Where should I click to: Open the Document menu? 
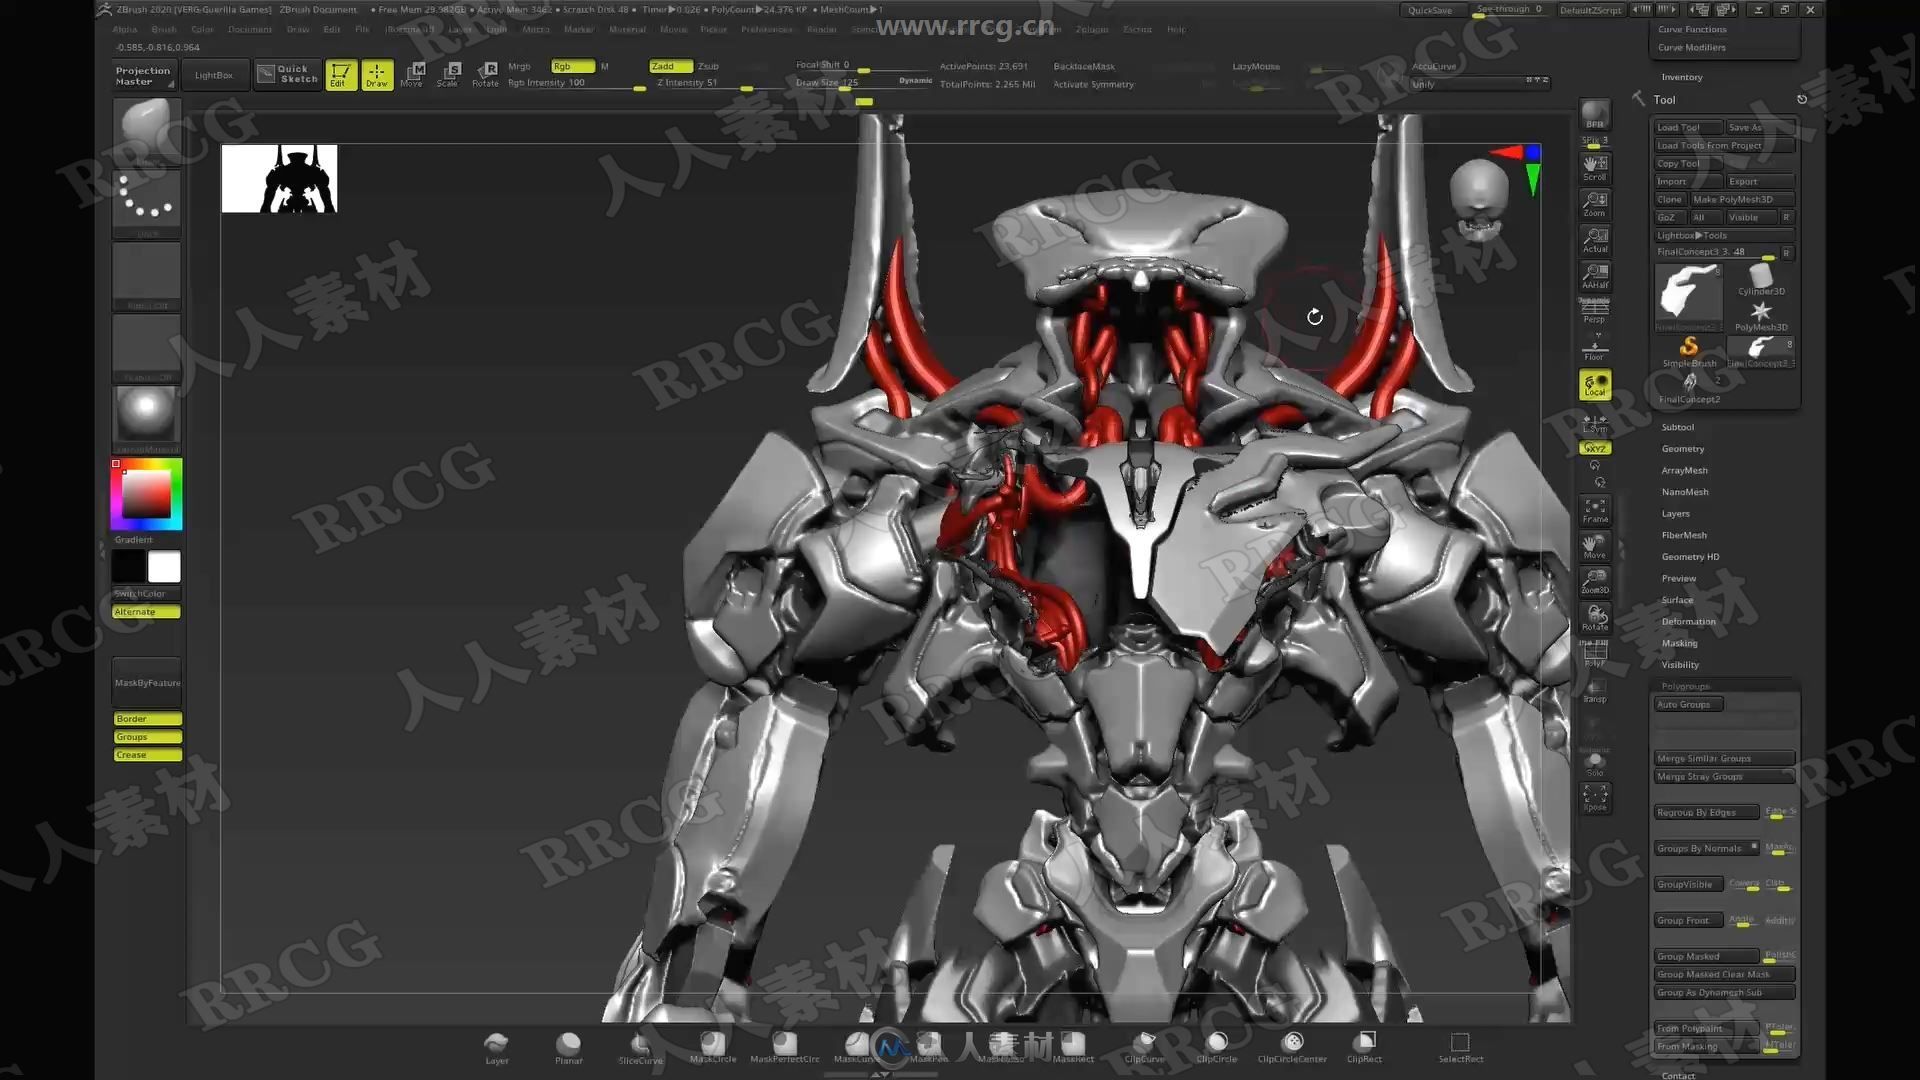[250, 29]
